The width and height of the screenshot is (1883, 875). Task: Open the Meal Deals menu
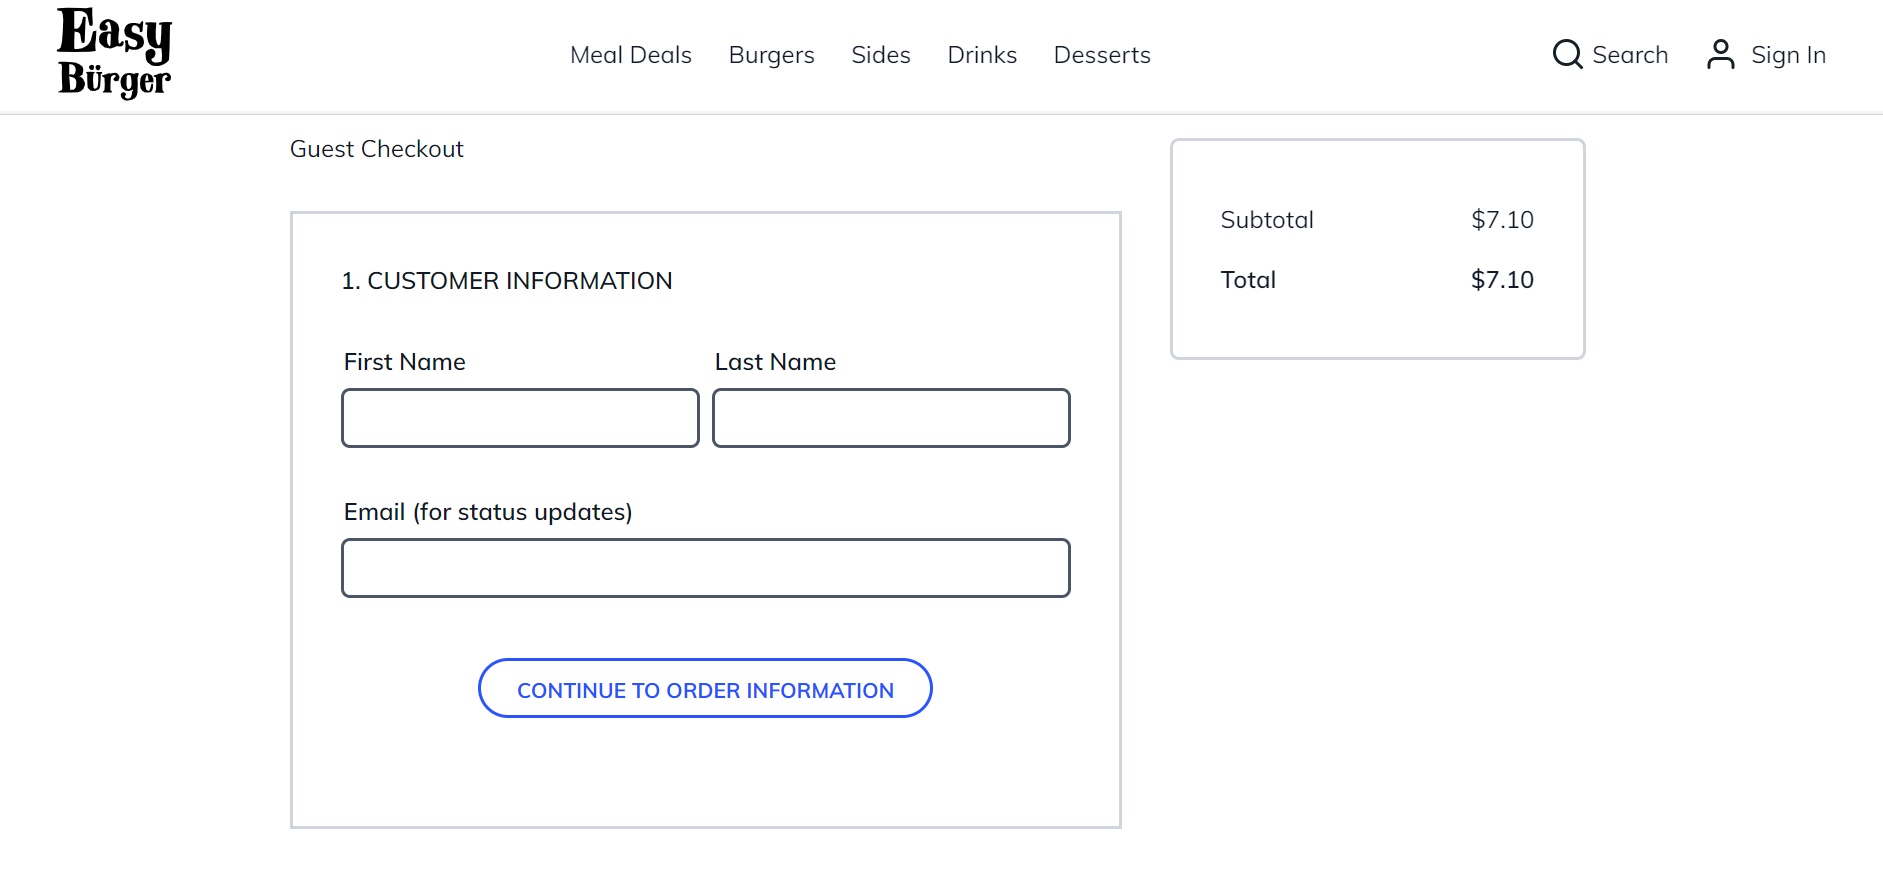(630, 55)
